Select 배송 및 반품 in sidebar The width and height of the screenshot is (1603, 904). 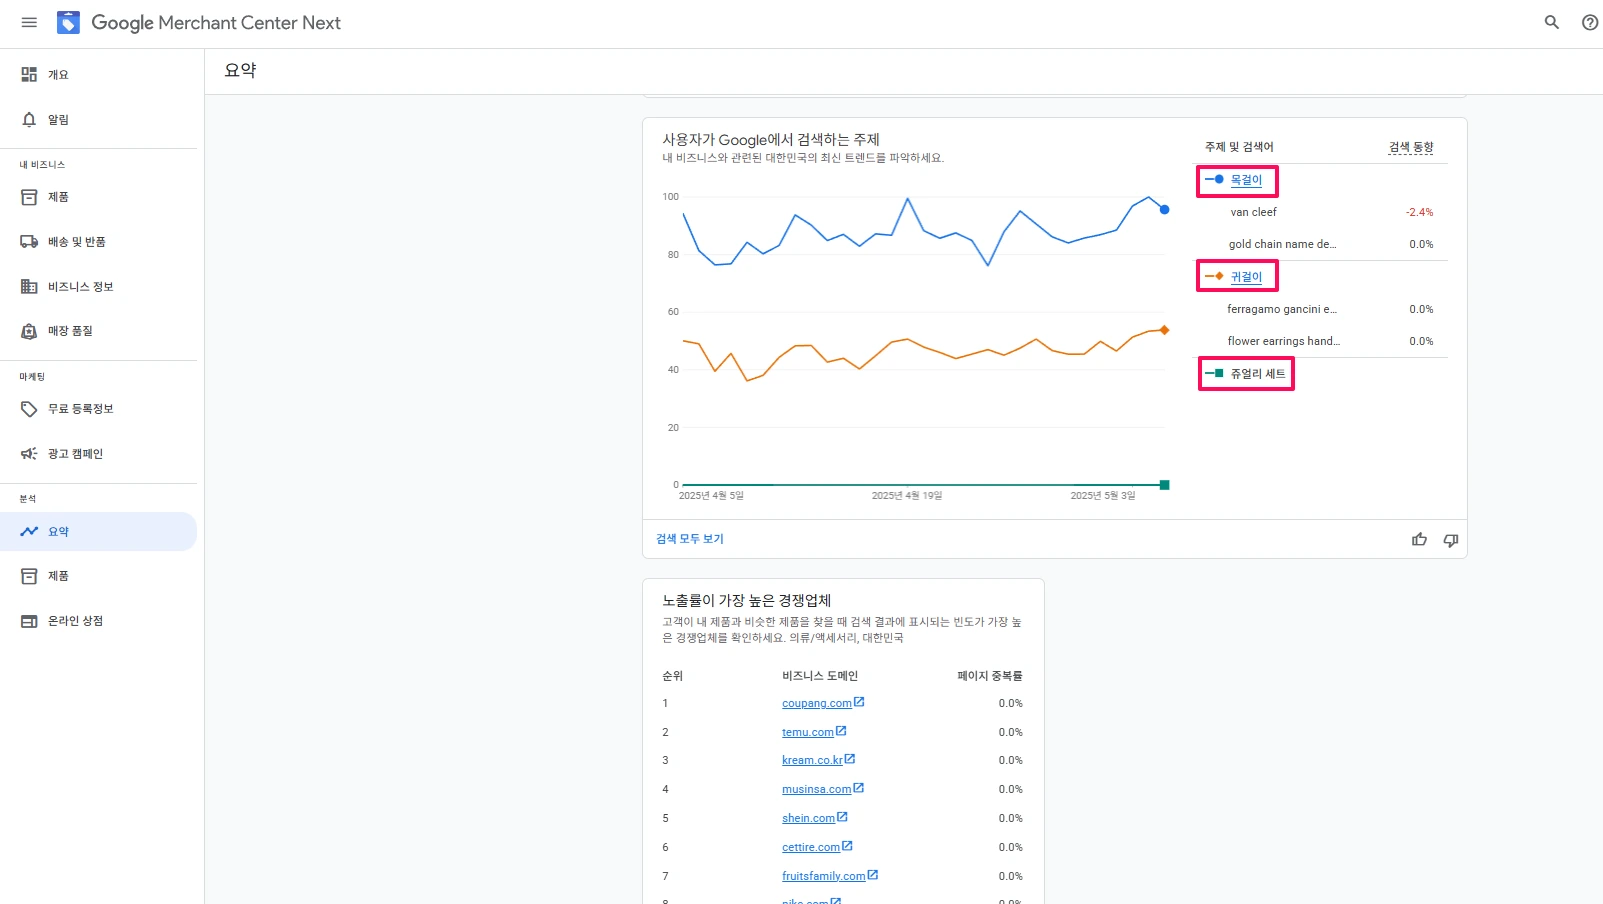76,242
